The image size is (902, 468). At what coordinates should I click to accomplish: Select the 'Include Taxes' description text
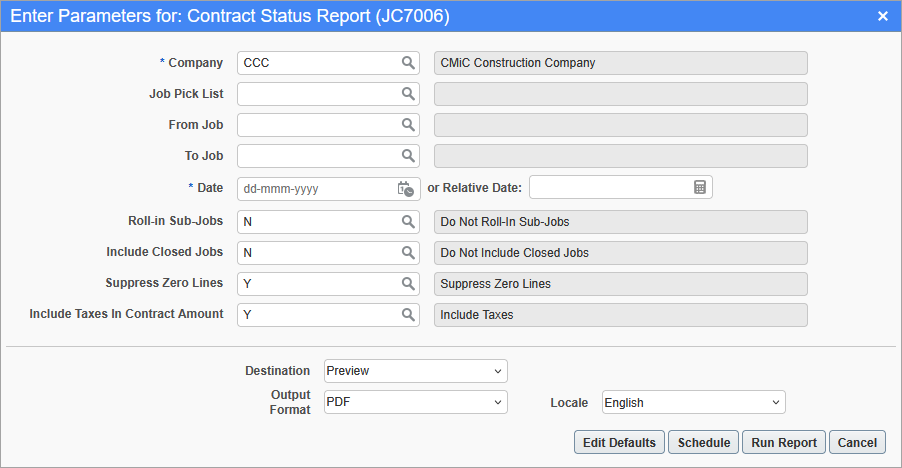point(477,315)
